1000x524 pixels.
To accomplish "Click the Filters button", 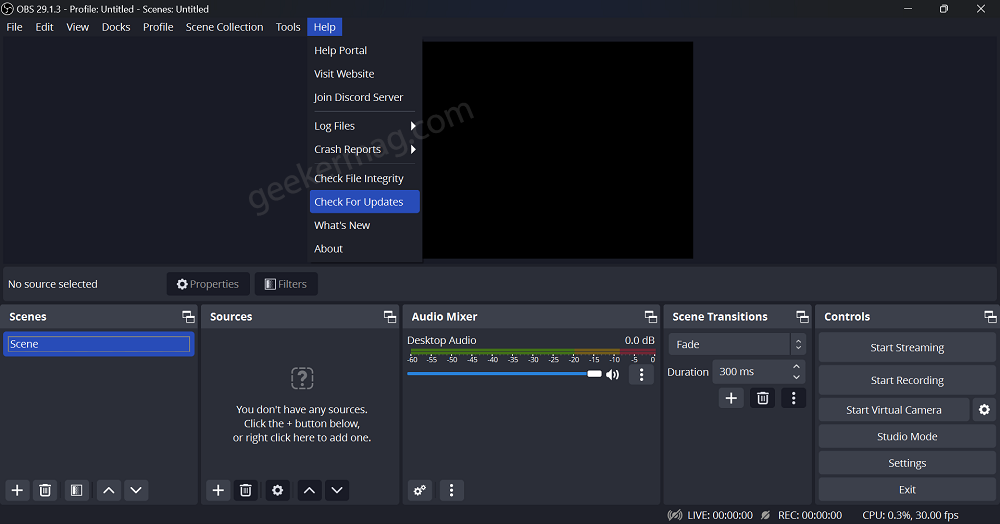I will pyautogui.click(x=286, y=284).
